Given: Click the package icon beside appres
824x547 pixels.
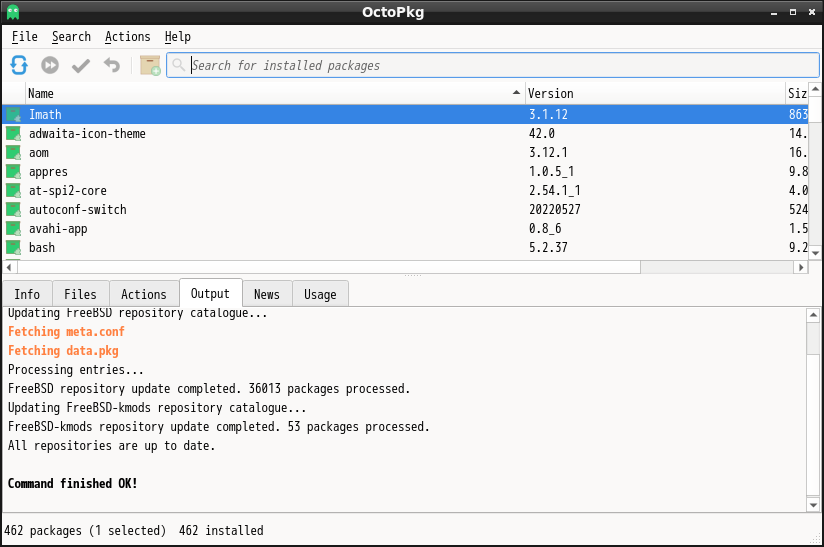Looking at the screenshot, I should (x=14, y=171).
